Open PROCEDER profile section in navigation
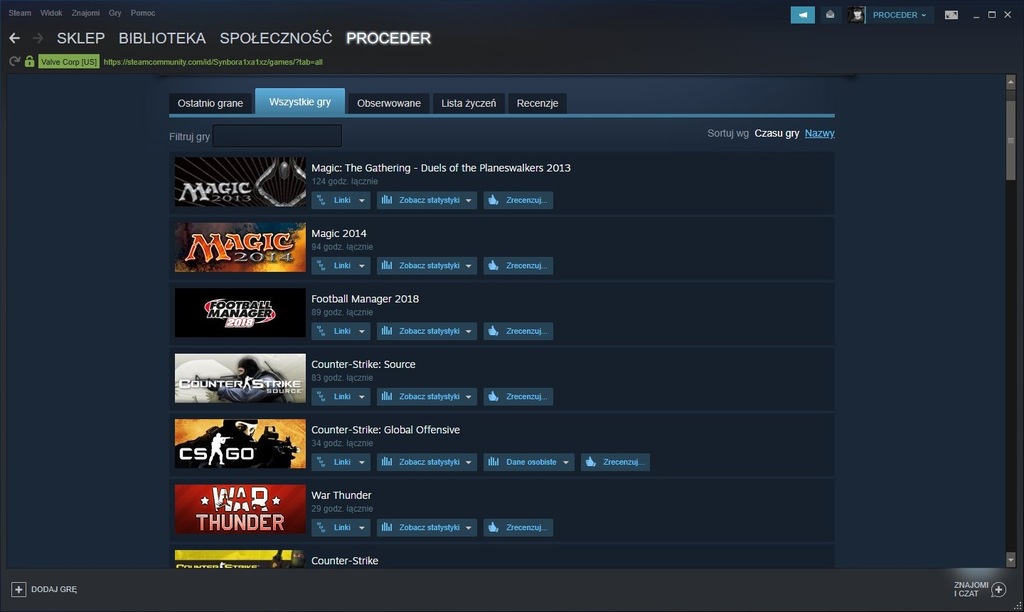 [389, 39]
